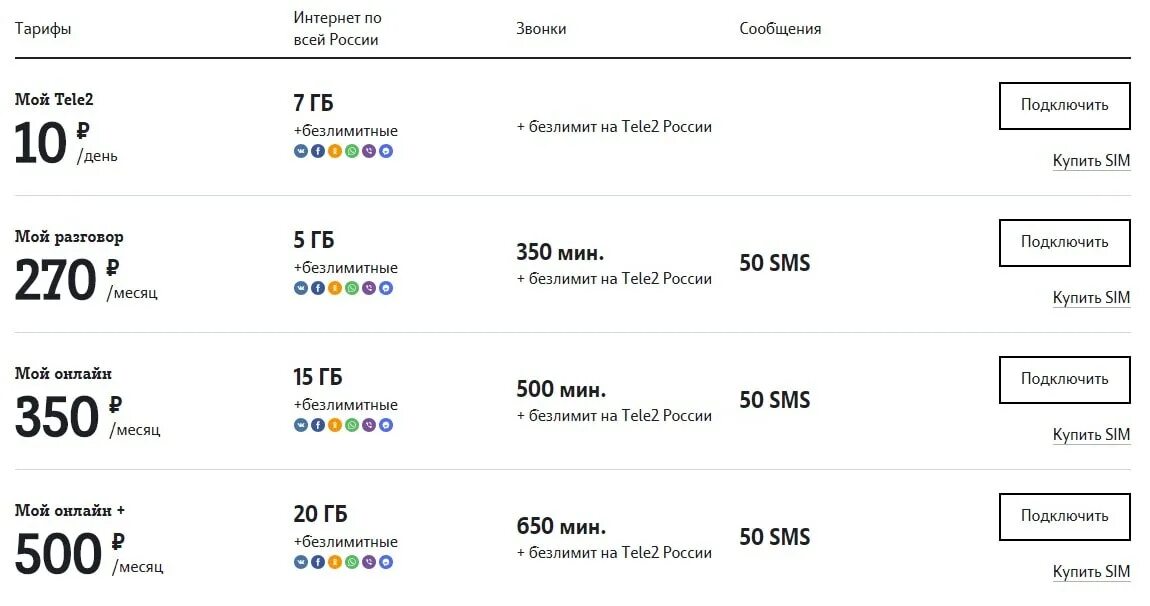
Task: Click Odnoklassniki icon in Мой онлайн row
Action: (x=334, y=426)
